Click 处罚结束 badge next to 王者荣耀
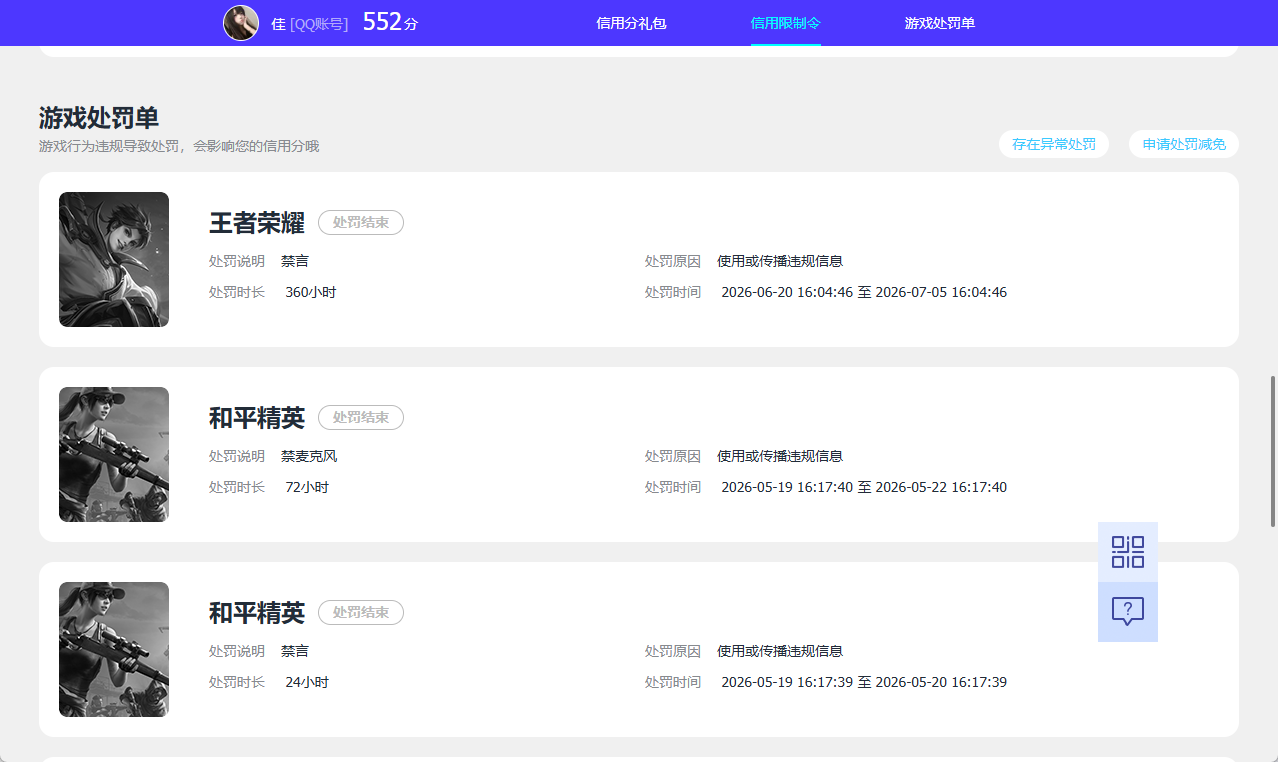Viewport: 1278px width, 762px height. [361, 222]
